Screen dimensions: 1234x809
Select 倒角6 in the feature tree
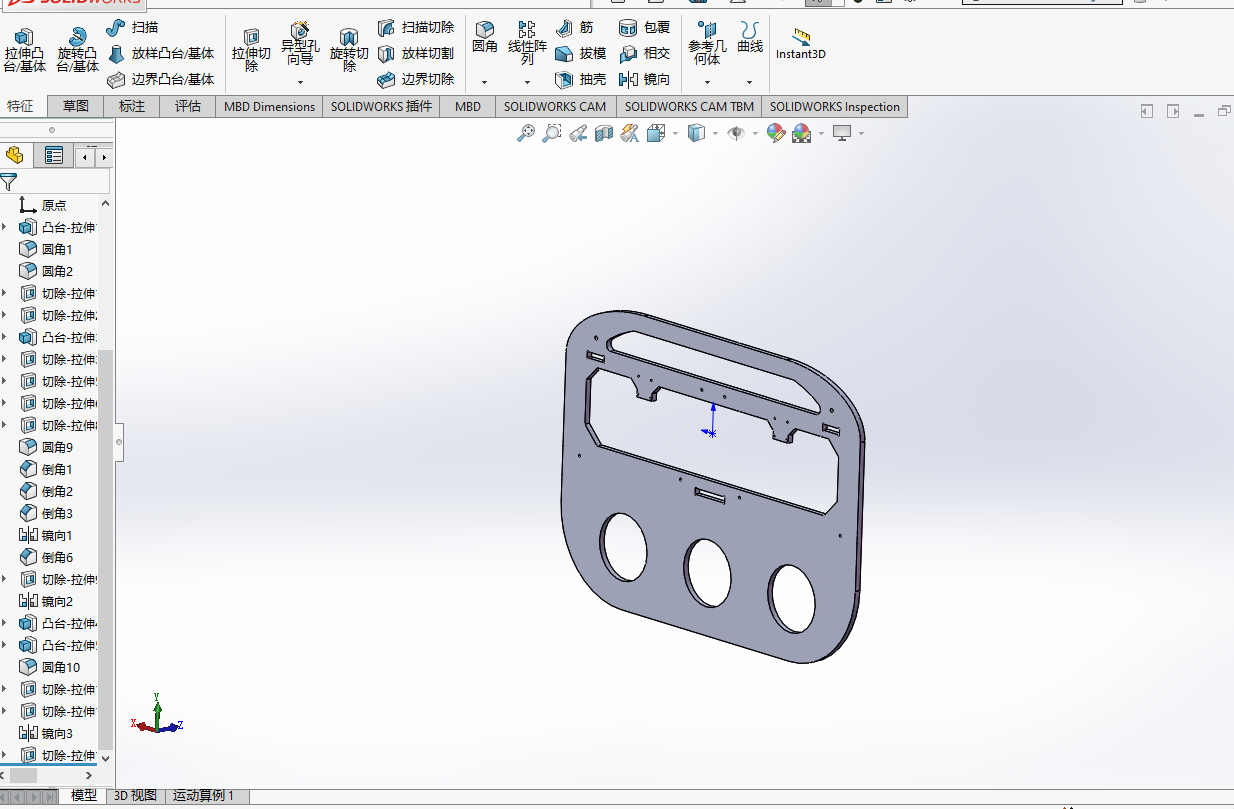[x=46, y=557]
